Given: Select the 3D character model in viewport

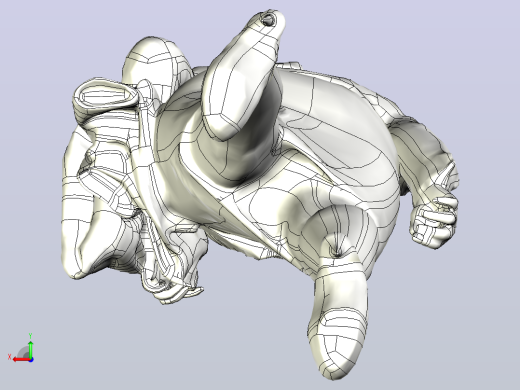Looking at the screenshot, I should tap(260, 195).
